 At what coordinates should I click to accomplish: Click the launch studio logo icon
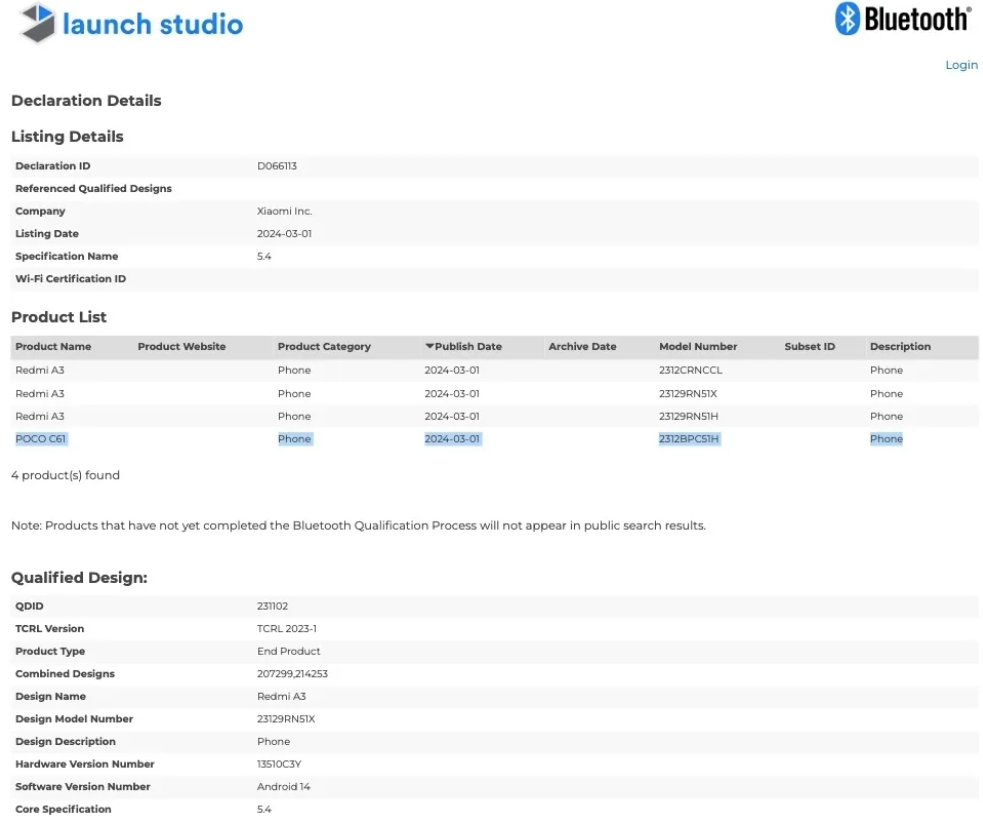tap(38, 23)
